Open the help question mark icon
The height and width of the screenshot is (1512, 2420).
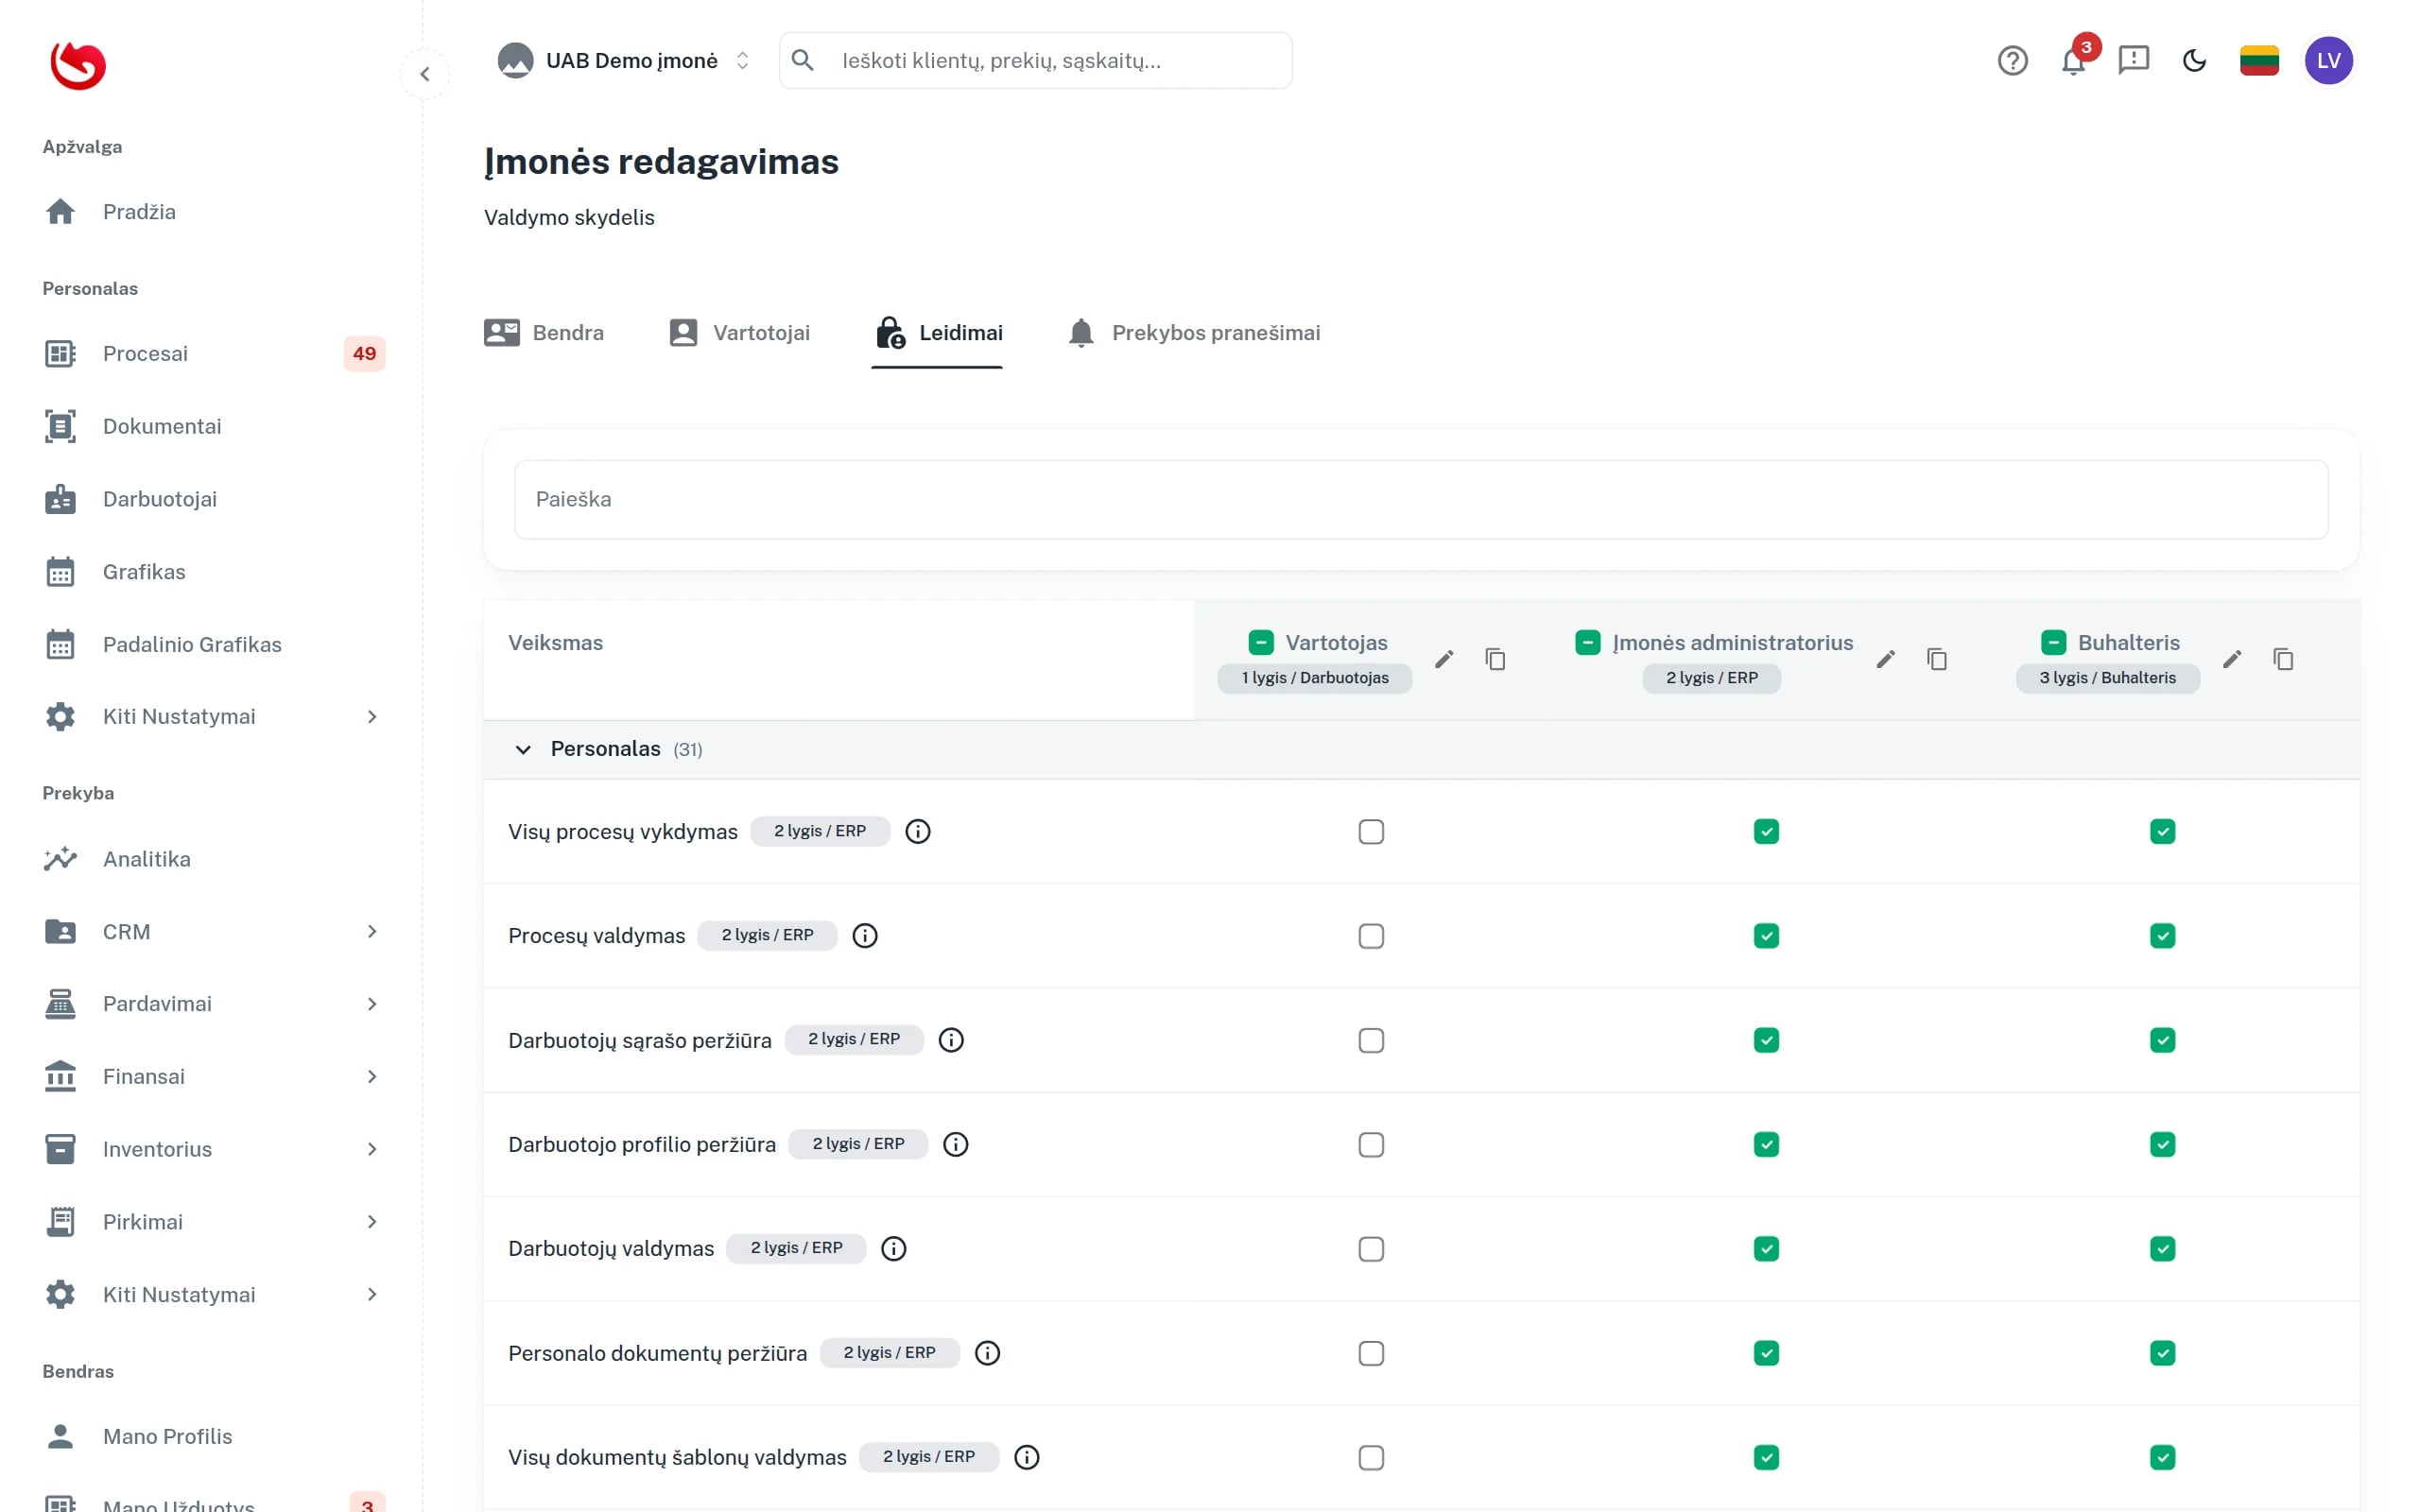(x=2012, y=61)
